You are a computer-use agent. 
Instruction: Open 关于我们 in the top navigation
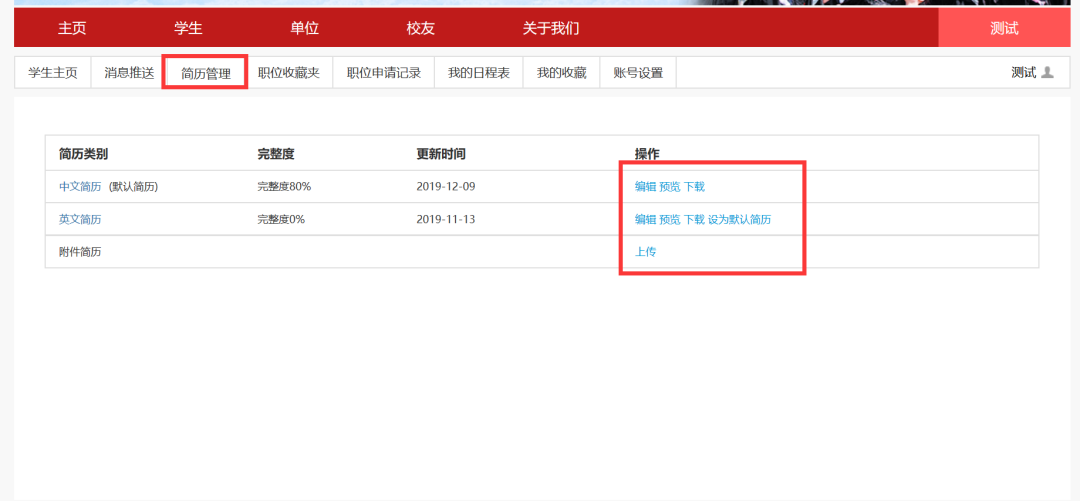tap(550, 28)
